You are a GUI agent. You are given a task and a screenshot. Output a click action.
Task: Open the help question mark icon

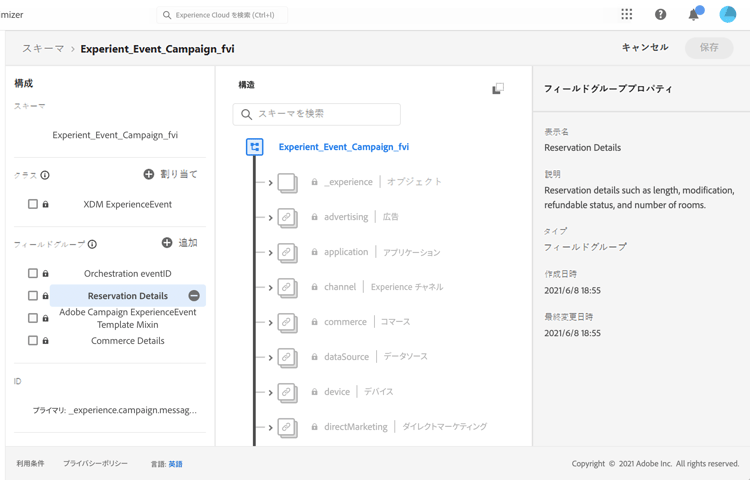tap(661, 14)
